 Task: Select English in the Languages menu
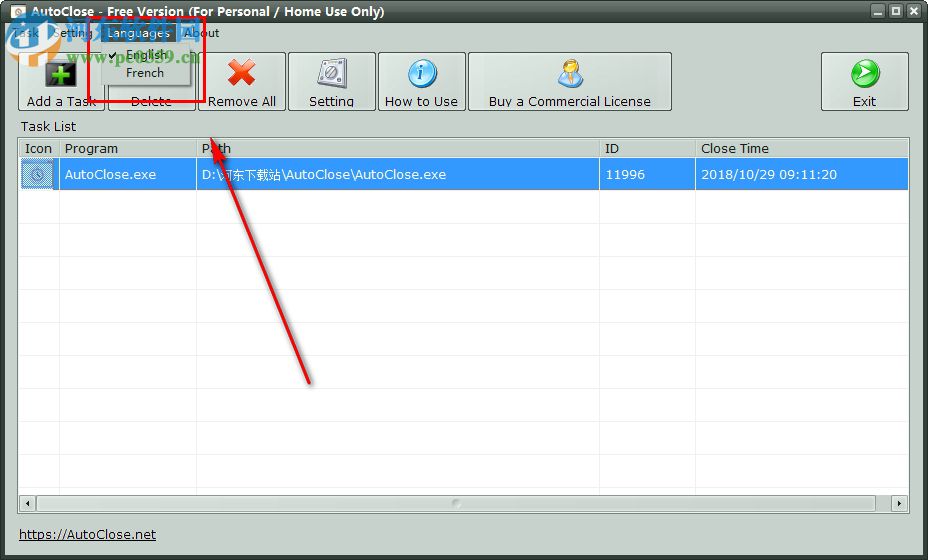[146, 54]
